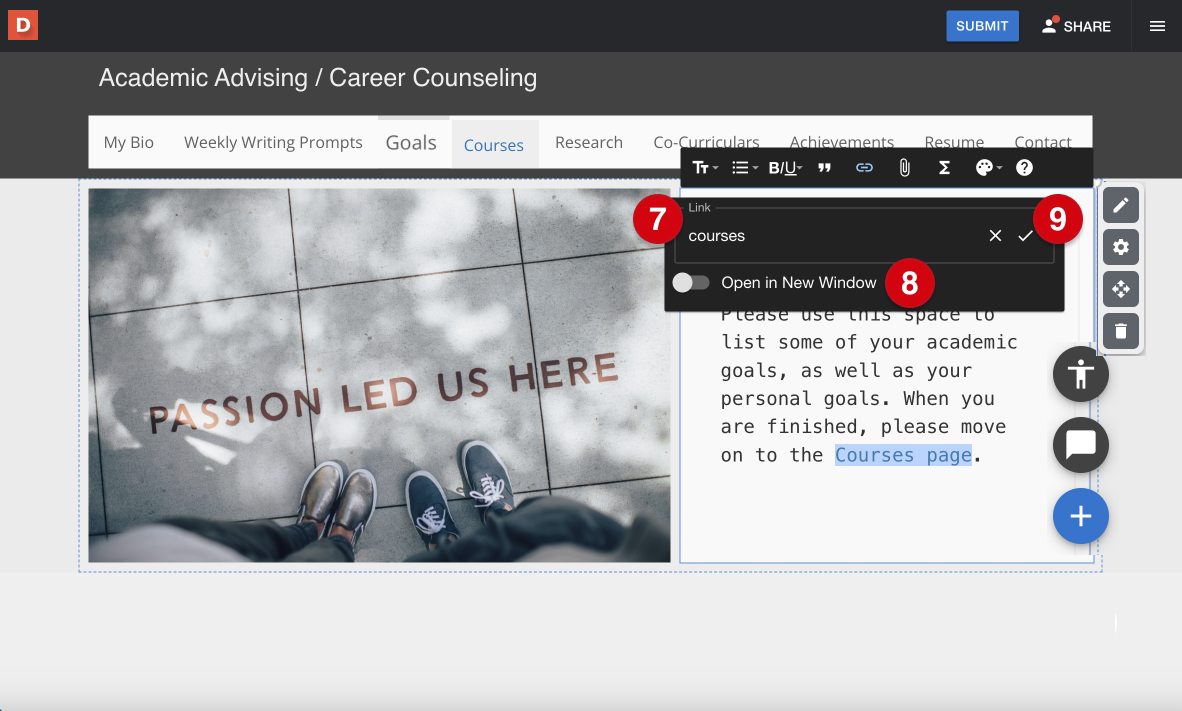Open module settings gear icon
Viewport: 1182px width, 711px height.
(1121, 247)
